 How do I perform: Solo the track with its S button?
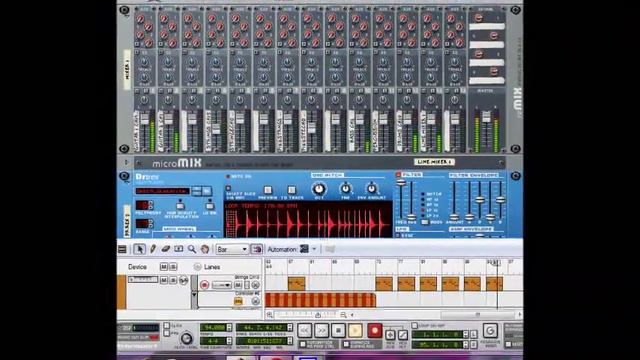[x=173, y=280]
